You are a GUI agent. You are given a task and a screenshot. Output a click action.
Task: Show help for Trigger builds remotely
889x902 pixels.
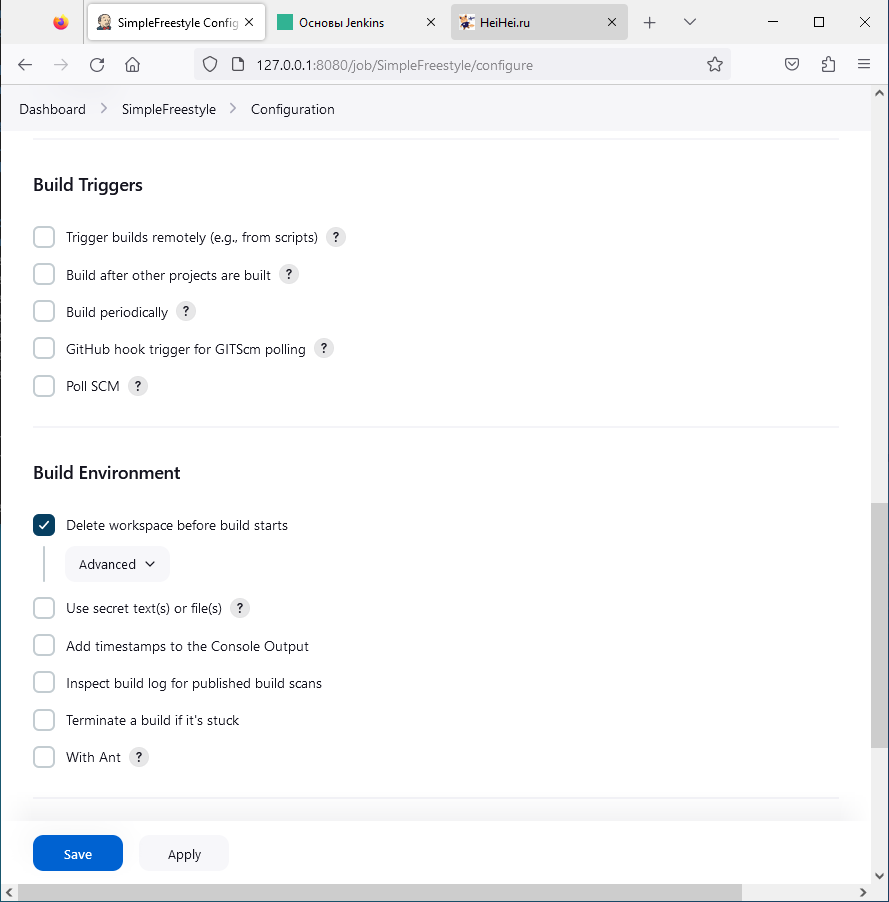click(336, 237)
